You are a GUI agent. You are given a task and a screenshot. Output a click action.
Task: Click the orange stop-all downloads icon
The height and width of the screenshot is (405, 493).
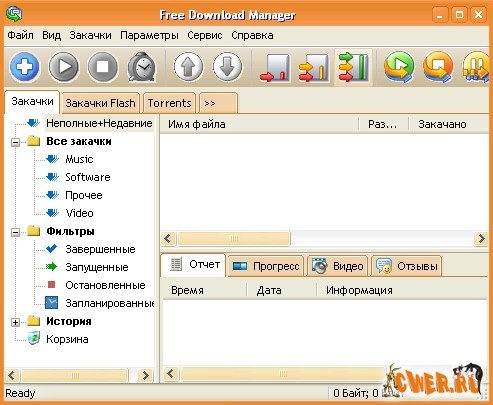[438, 67]
